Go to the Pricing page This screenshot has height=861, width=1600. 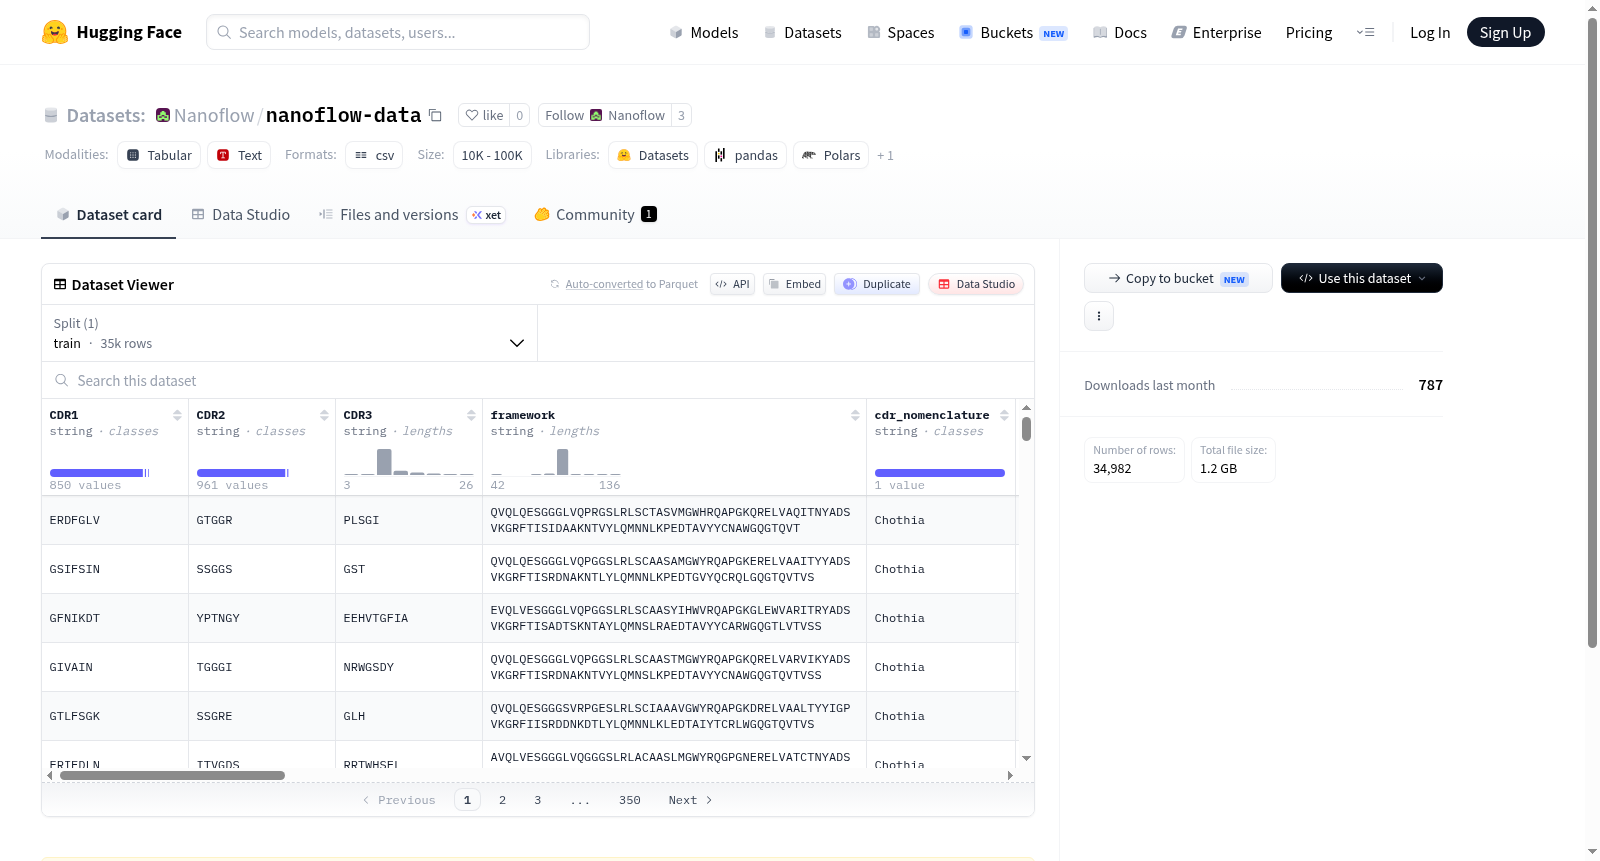point(1309,33)
